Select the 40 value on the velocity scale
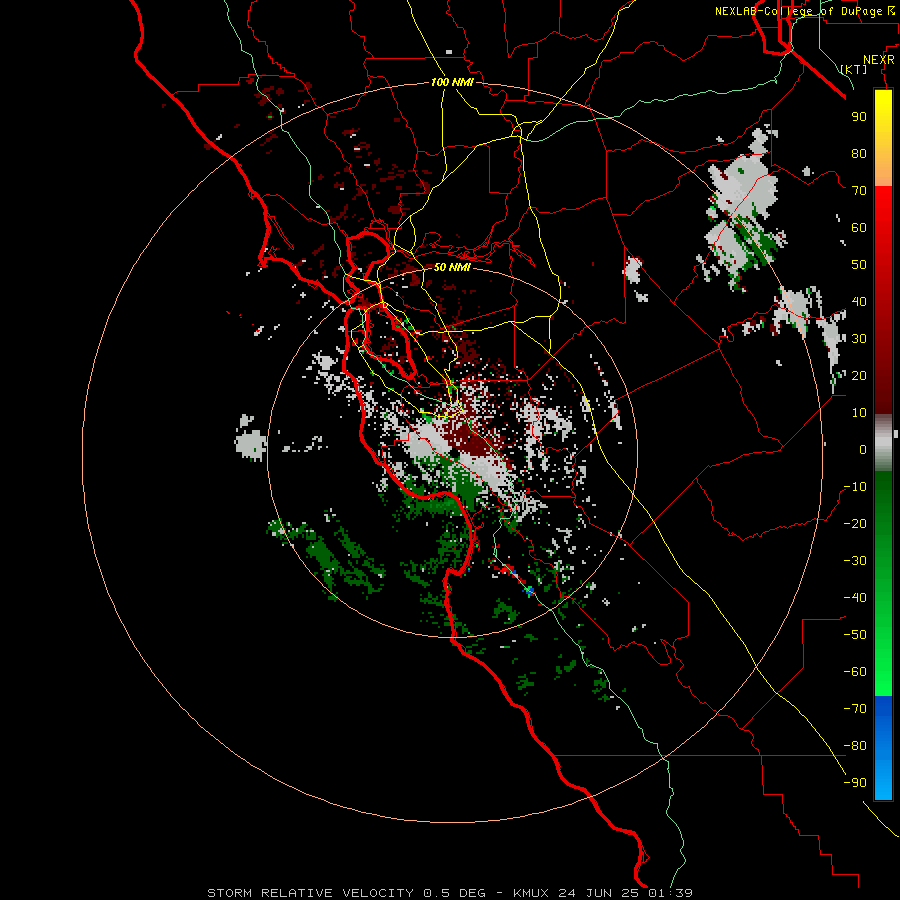The width and height of the screenshot is (900, 900). click(x=859, y=301)
